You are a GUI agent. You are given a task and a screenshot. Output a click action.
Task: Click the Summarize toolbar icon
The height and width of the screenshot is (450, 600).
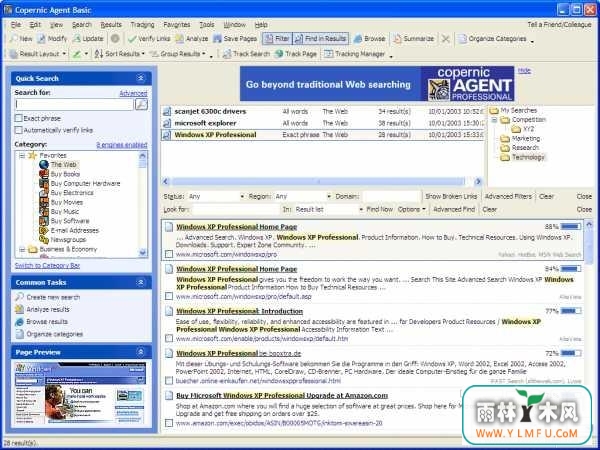pos(398,39)
